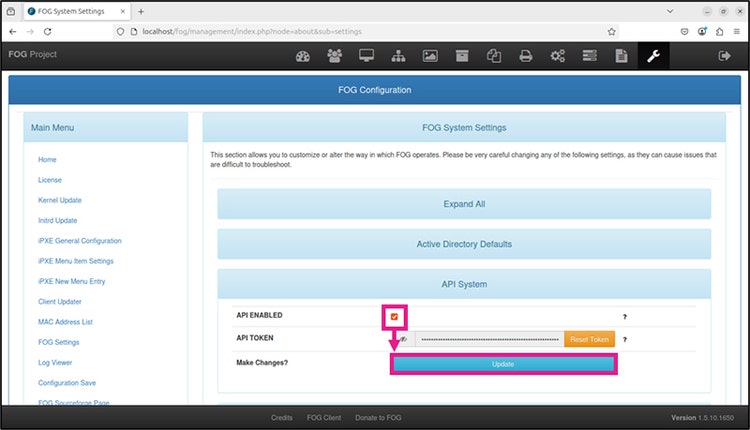Click the Reset Token button
Image resolution: width=750 pixels, height=430 pixels.
tap(589, 339)
